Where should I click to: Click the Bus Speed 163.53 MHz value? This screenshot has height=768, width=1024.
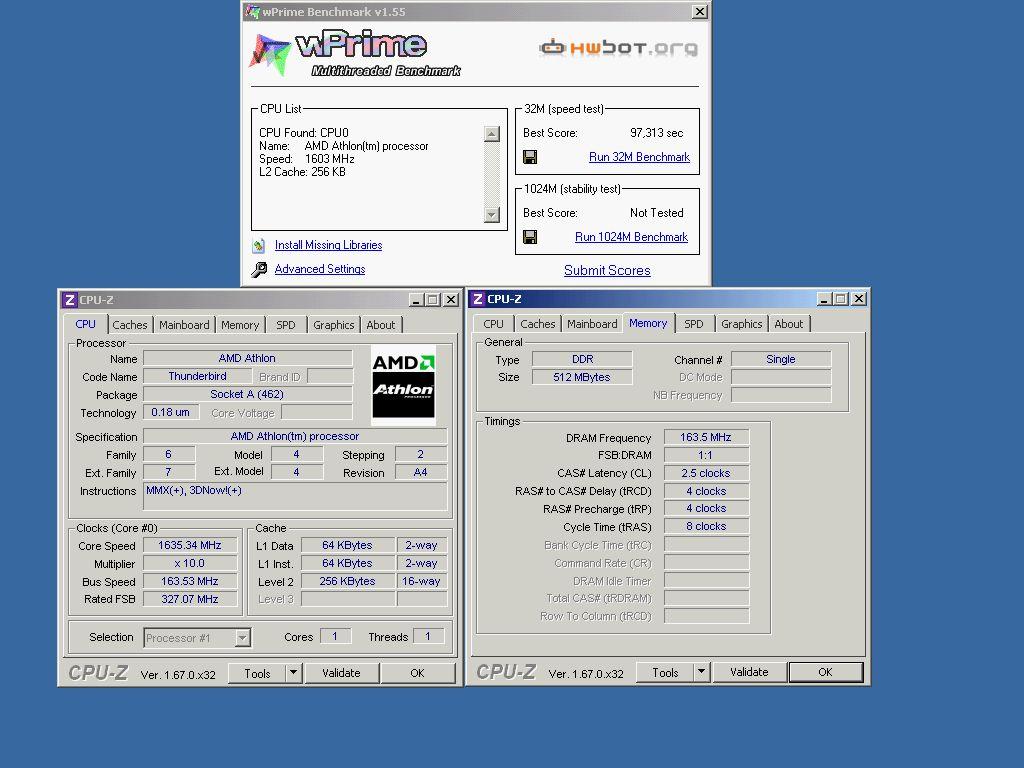click(190, 581)
